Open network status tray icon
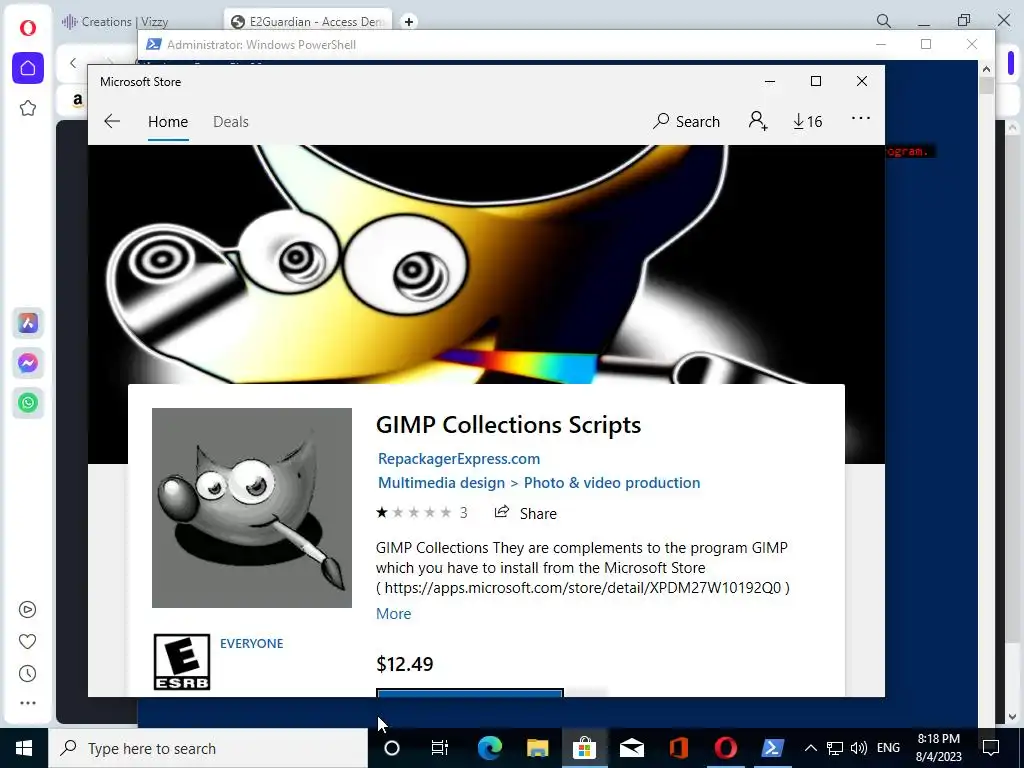1024x768 pixels. click(x=835, y=748)
